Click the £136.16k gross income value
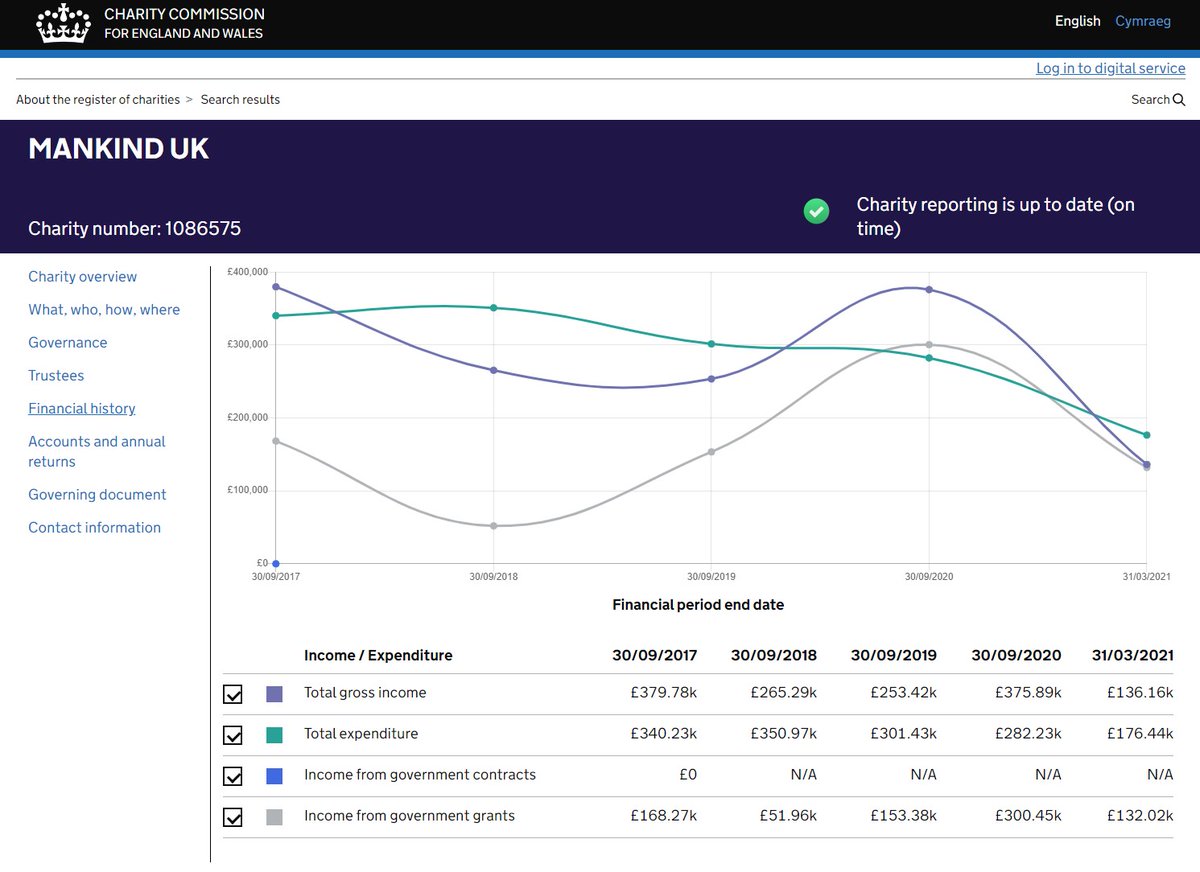 pyautogui.click(x=1141, y=693)
